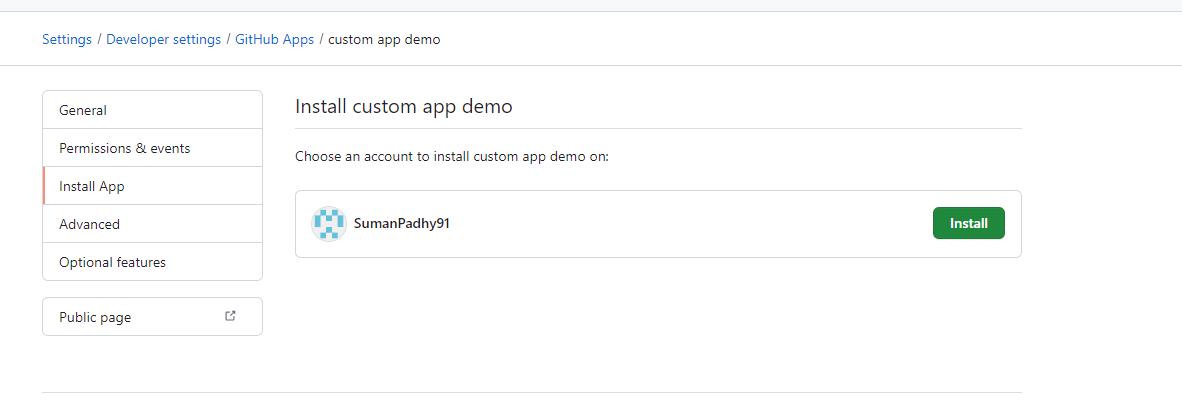This screenshot has height=412, width=1182.
Task: Open the Advanced sidebar item
Action: pyautogui.click(x=89, y=224)
